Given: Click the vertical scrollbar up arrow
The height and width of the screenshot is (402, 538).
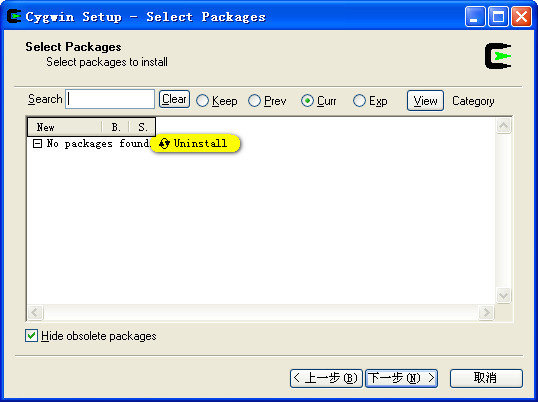Looking at the screenshot, I should point(503,126).
